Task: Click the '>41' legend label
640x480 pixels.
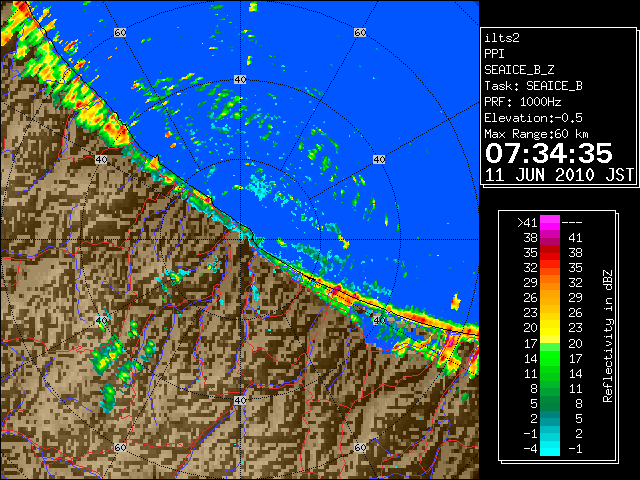Action: pyautogui.click(x=527, y=223)
